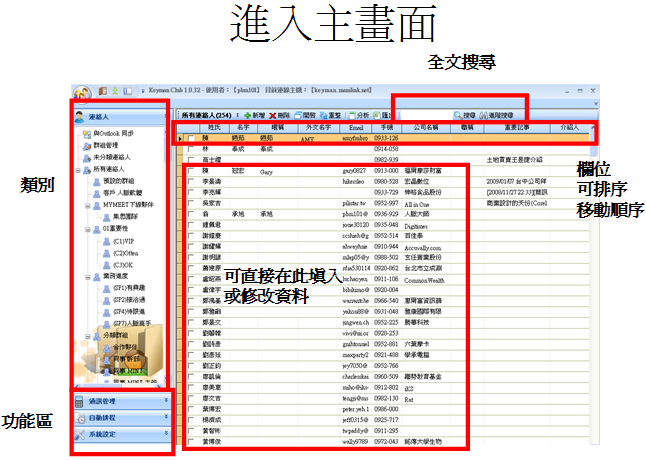Click the 0952-997 phone cell
The height and width of the screenshot is (460, 646).
[x=386, y=203]
